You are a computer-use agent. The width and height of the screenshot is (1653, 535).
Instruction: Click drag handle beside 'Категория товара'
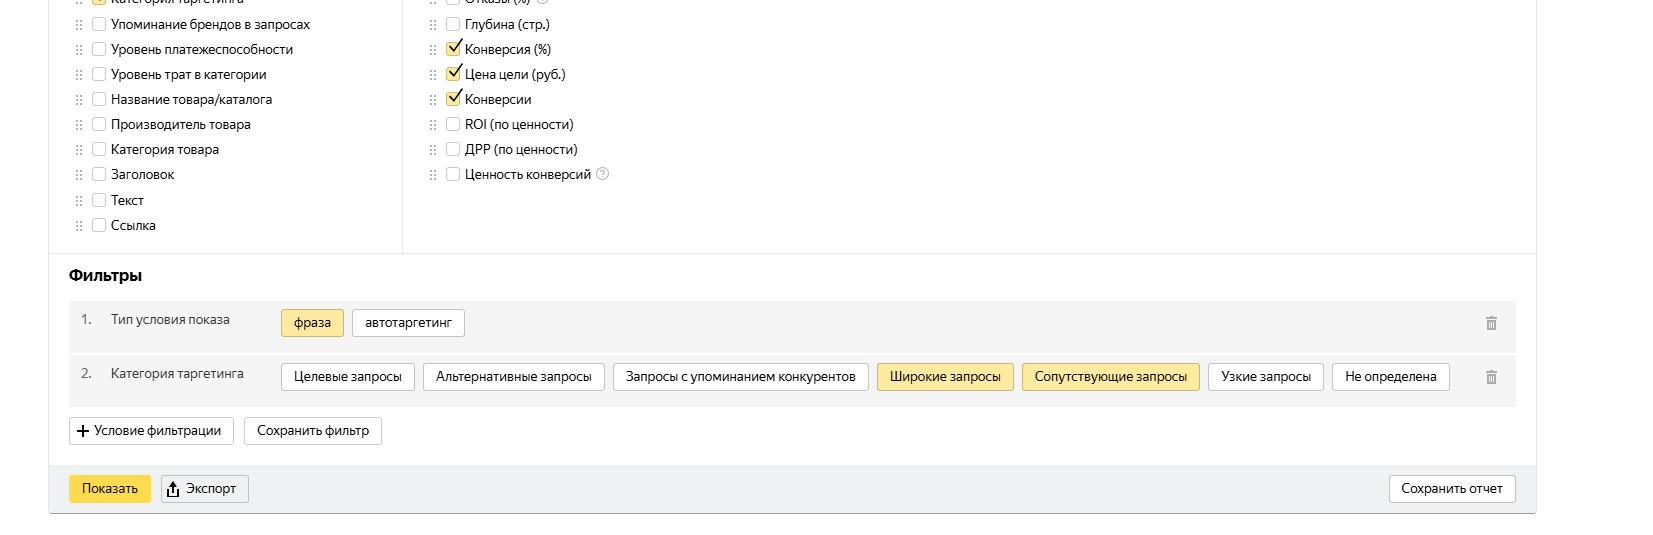[x=79, y=150]
